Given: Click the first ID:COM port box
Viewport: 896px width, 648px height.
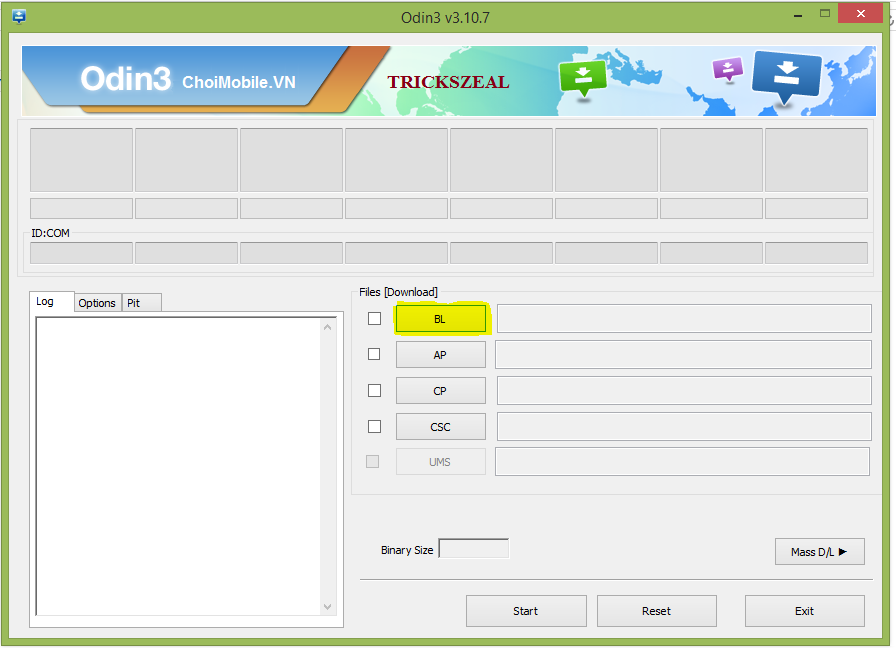Looking at the screenshot, I should (81, 253).
